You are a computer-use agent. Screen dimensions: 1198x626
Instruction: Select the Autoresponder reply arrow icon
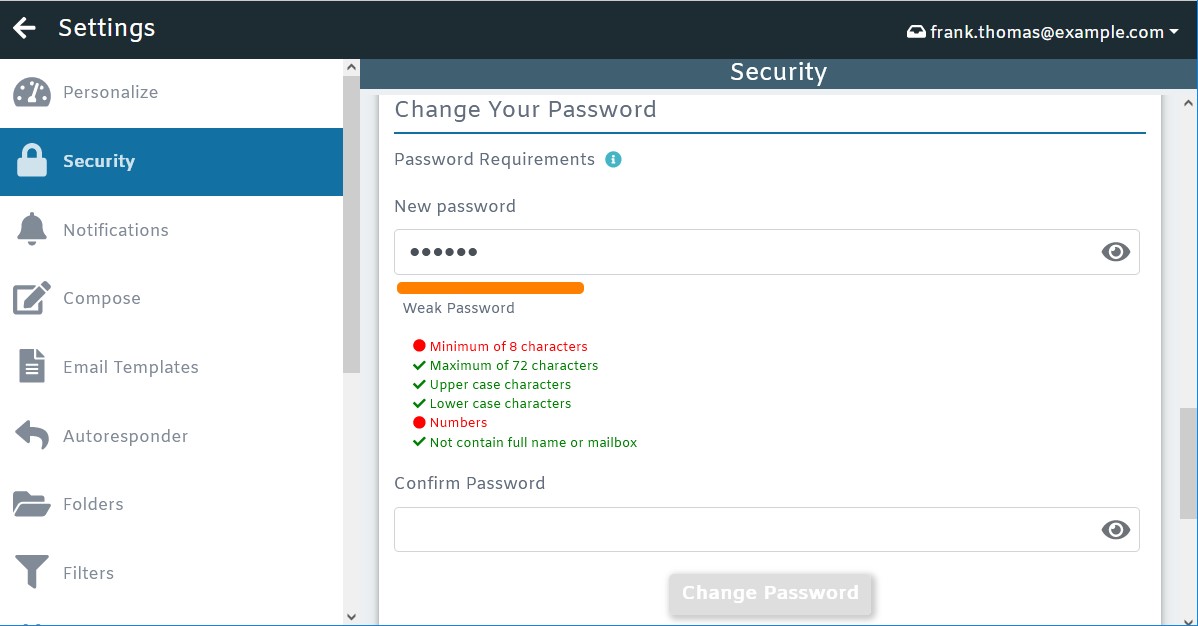(x=31, y=435)
